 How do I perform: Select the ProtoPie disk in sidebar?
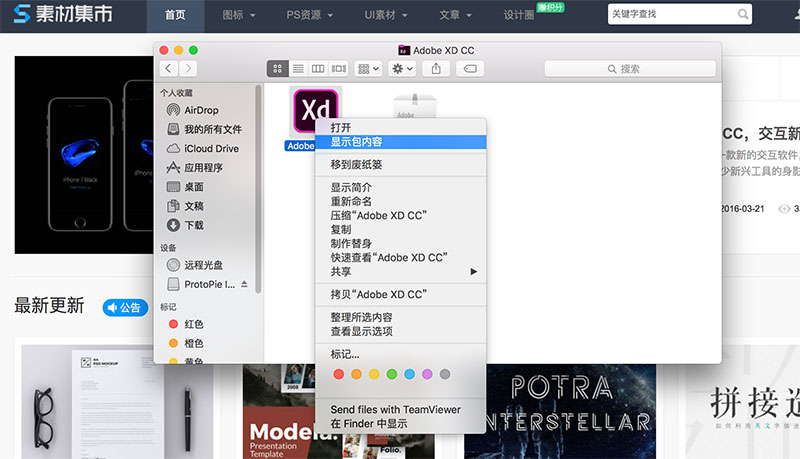pos(201,284)
